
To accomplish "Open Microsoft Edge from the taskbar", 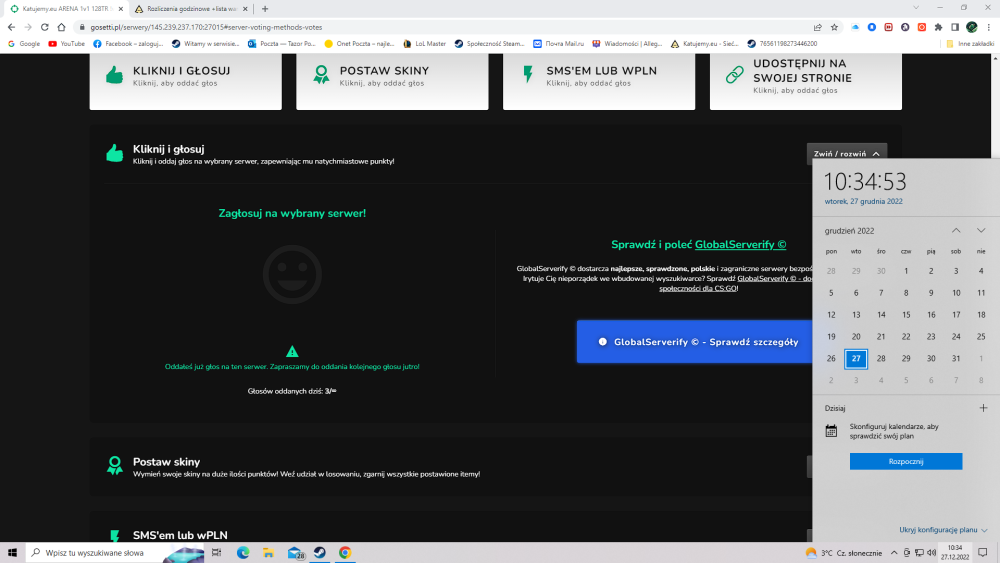I will 243,553.
